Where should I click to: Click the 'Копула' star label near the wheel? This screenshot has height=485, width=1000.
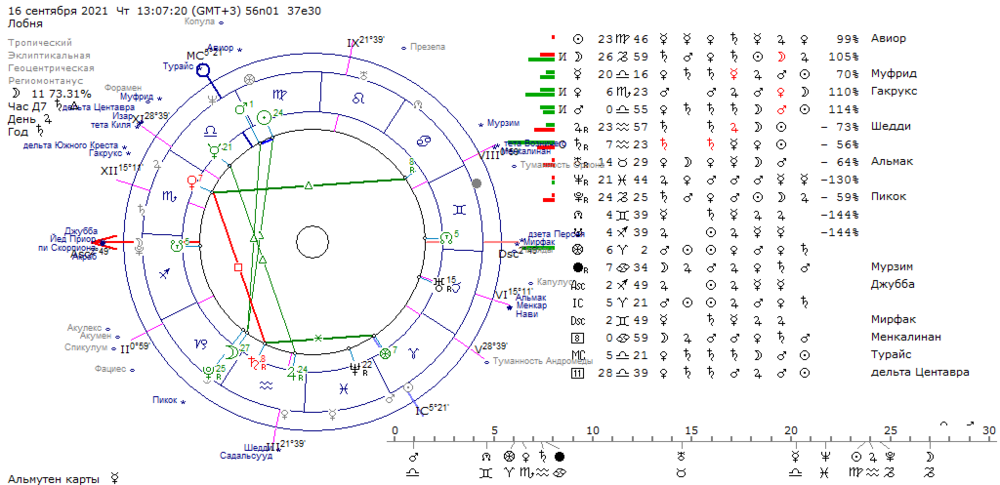(x=200, y=22)
